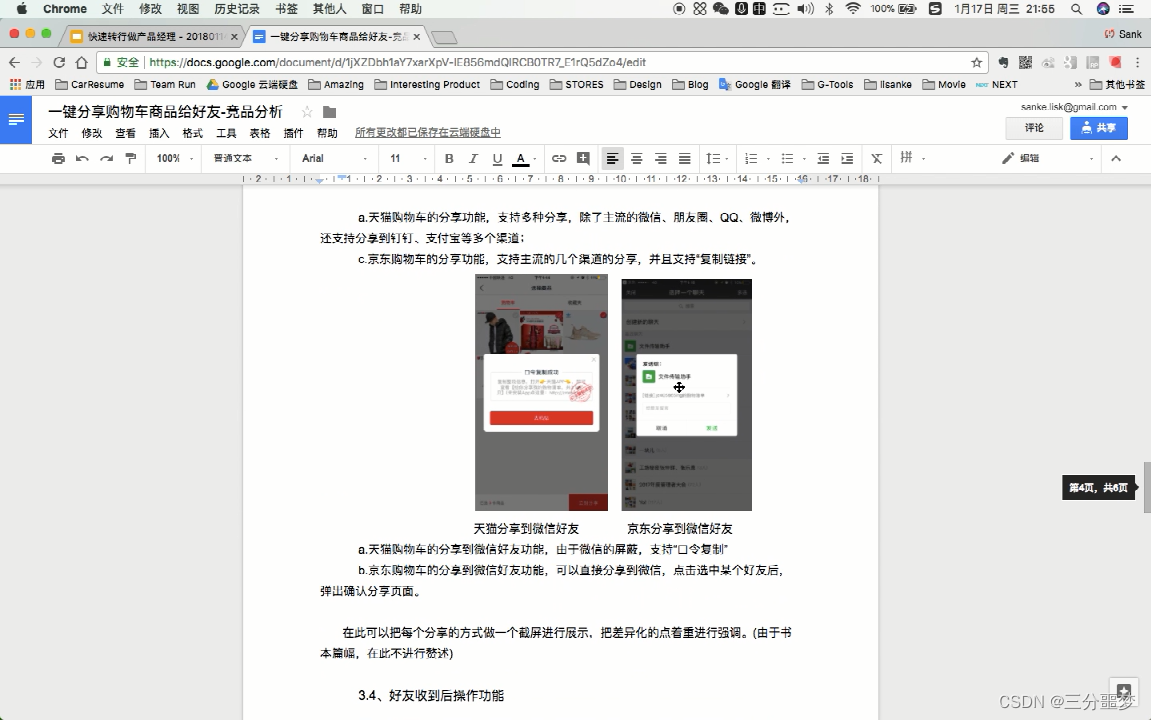Toggle Italic formatting
This screenshot has height=720, width=1151.
tap(473, 158)
